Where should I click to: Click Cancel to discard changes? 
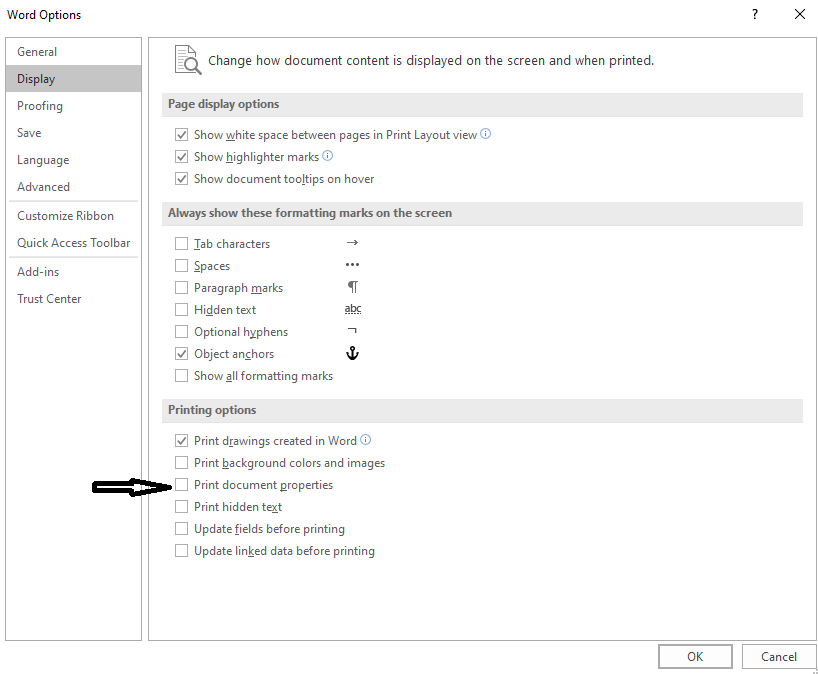[x=778, y=657]
